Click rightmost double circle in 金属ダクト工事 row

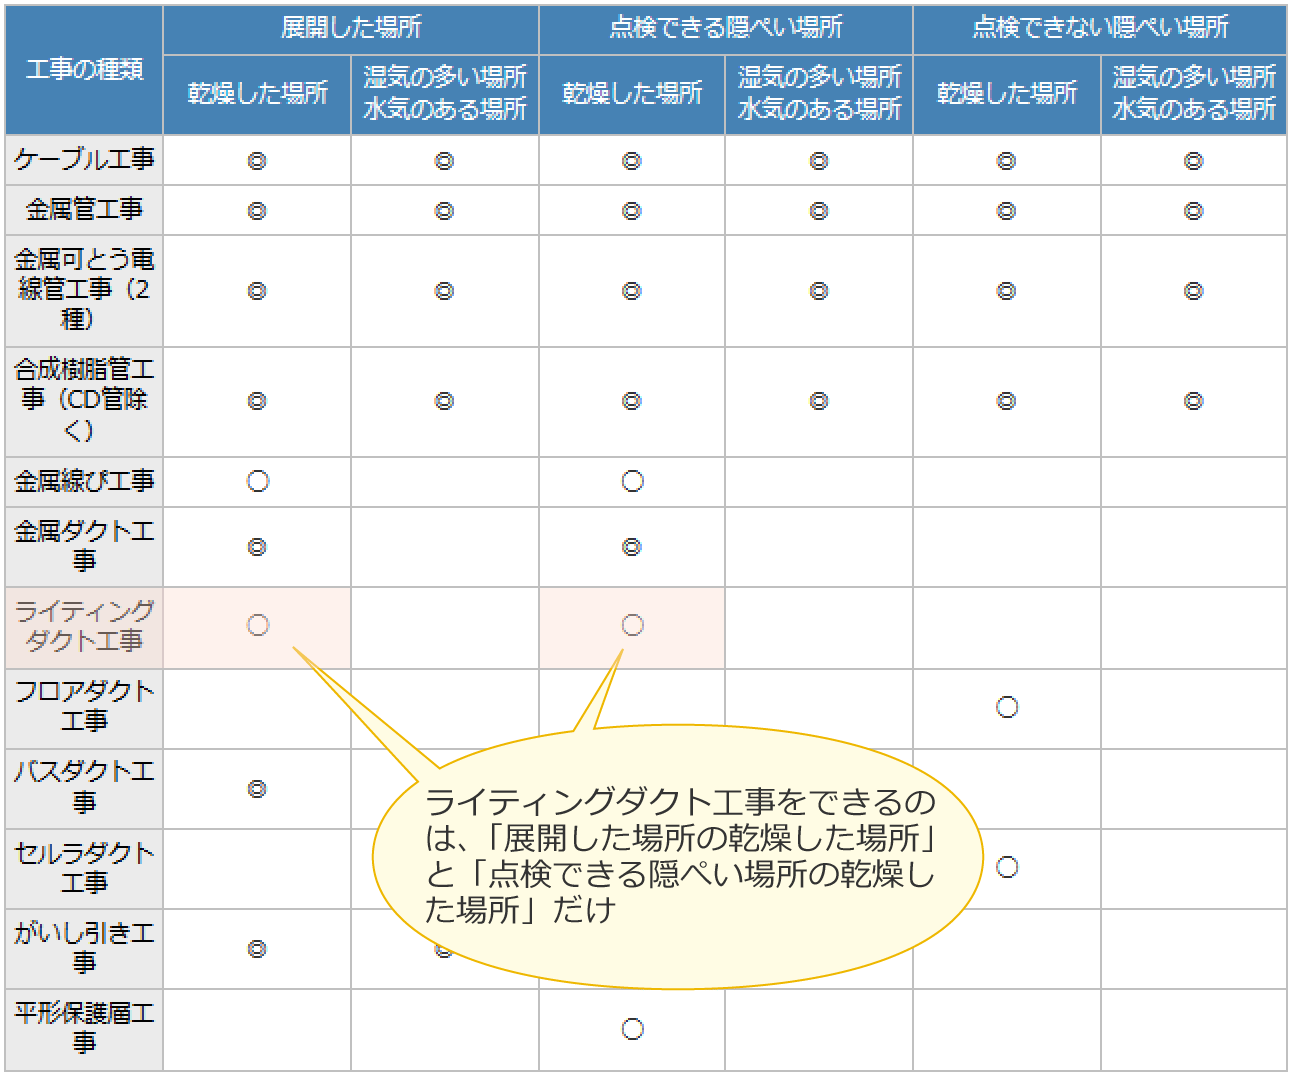[x=631, y=547]
